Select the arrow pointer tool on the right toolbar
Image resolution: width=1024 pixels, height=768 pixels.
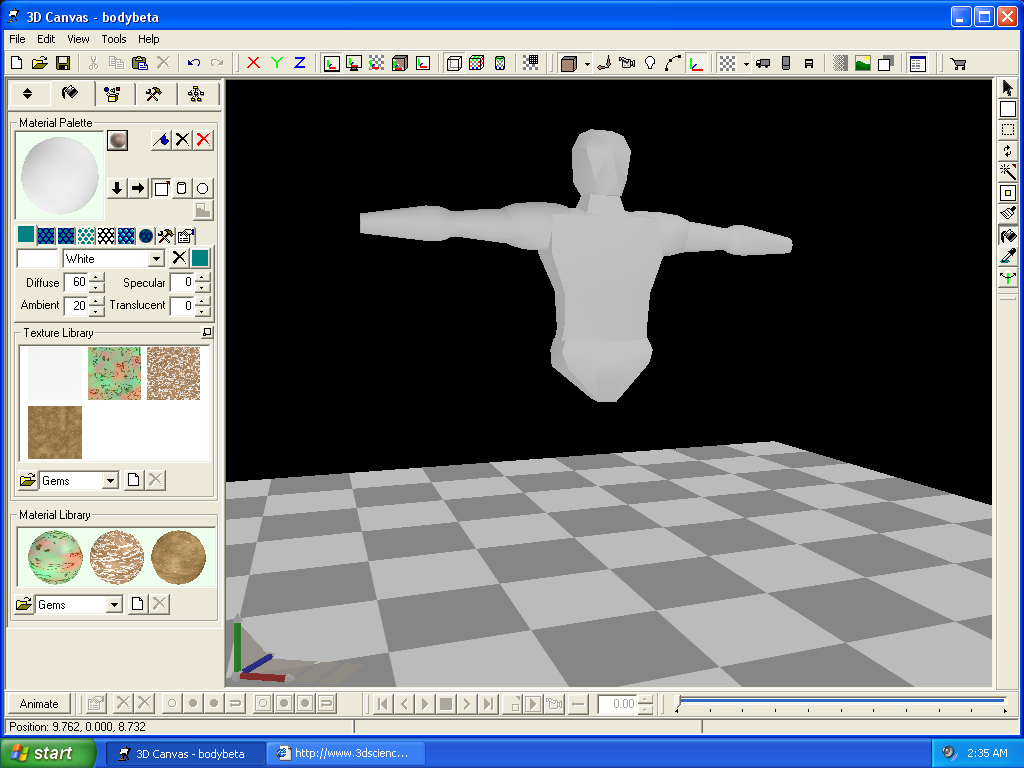coord(1008,88)
